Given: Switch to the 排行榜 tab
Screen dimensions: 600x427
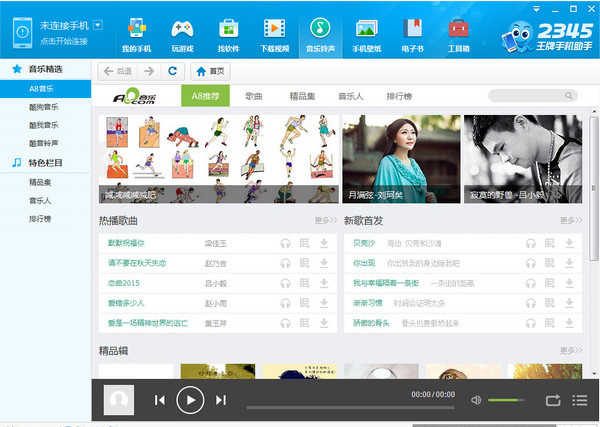Looking at the screenshot, I should (x=399, y=96).
